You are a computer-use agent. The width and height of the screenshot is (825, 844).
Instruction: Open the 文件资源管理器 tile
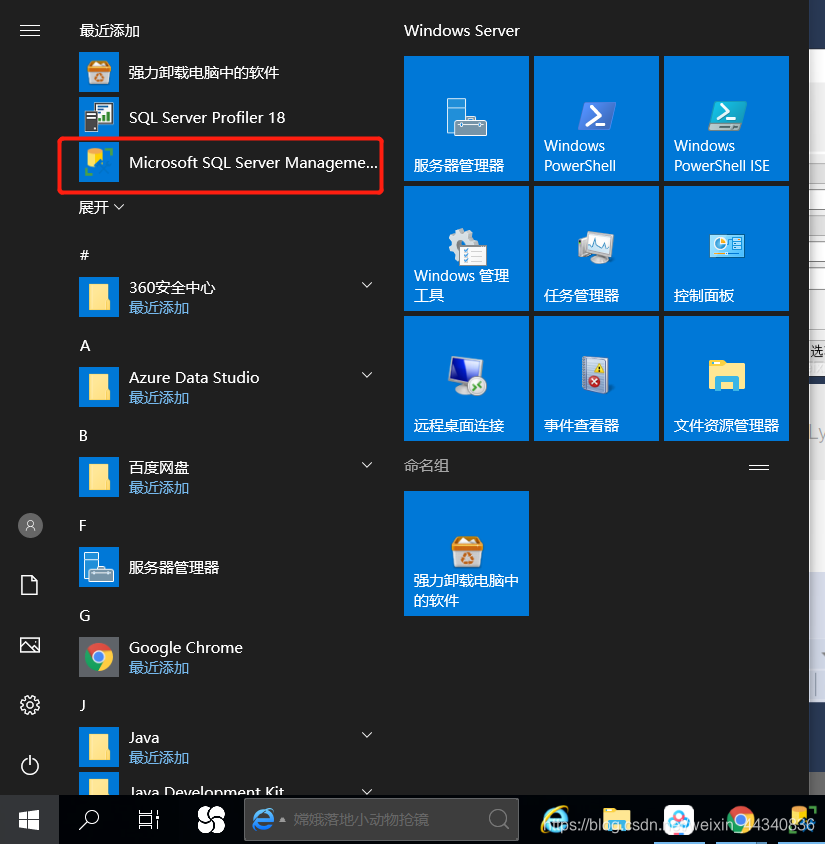pos(727,378)
